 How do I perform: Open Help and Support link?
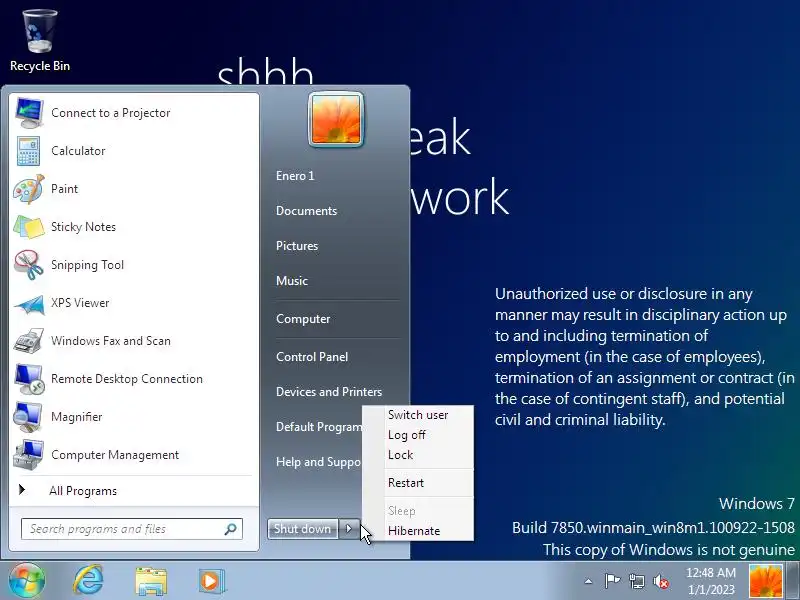(317, 462)
